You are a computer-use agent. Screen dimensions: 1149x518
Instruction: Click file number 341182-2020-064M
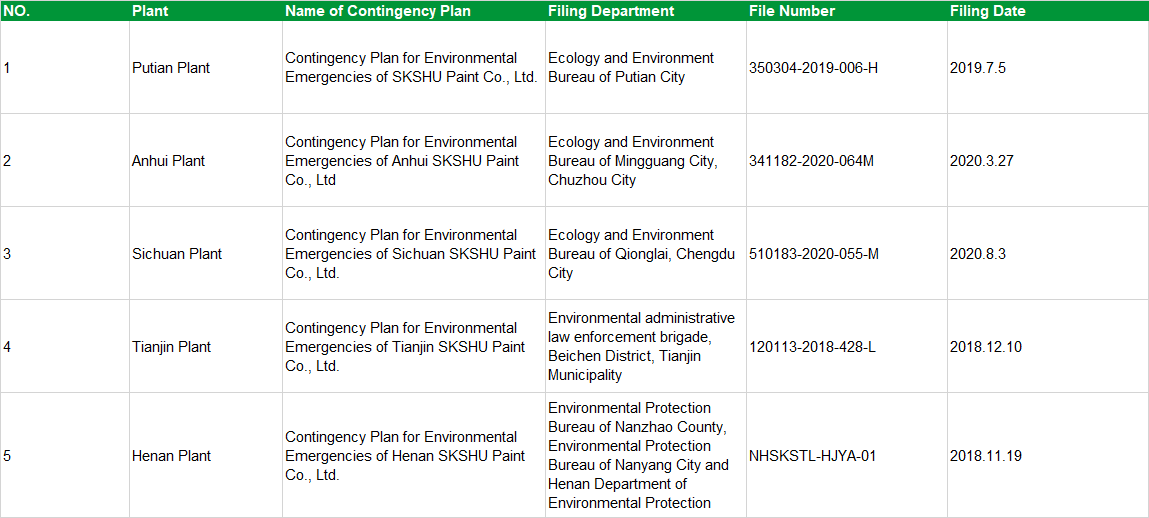[811, 161]
